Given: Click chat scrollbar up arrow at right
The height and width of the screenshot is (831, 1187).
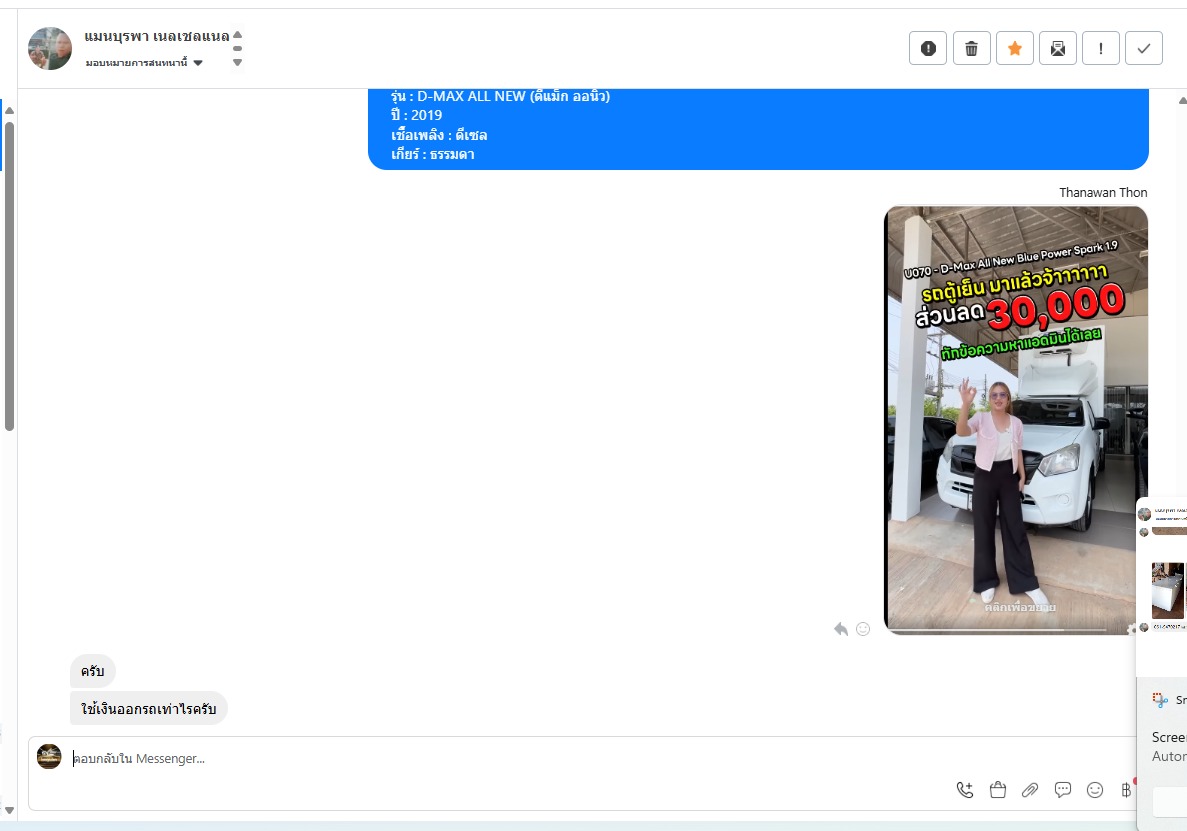Looking at the screenshot, I should tap(1182, 100).
